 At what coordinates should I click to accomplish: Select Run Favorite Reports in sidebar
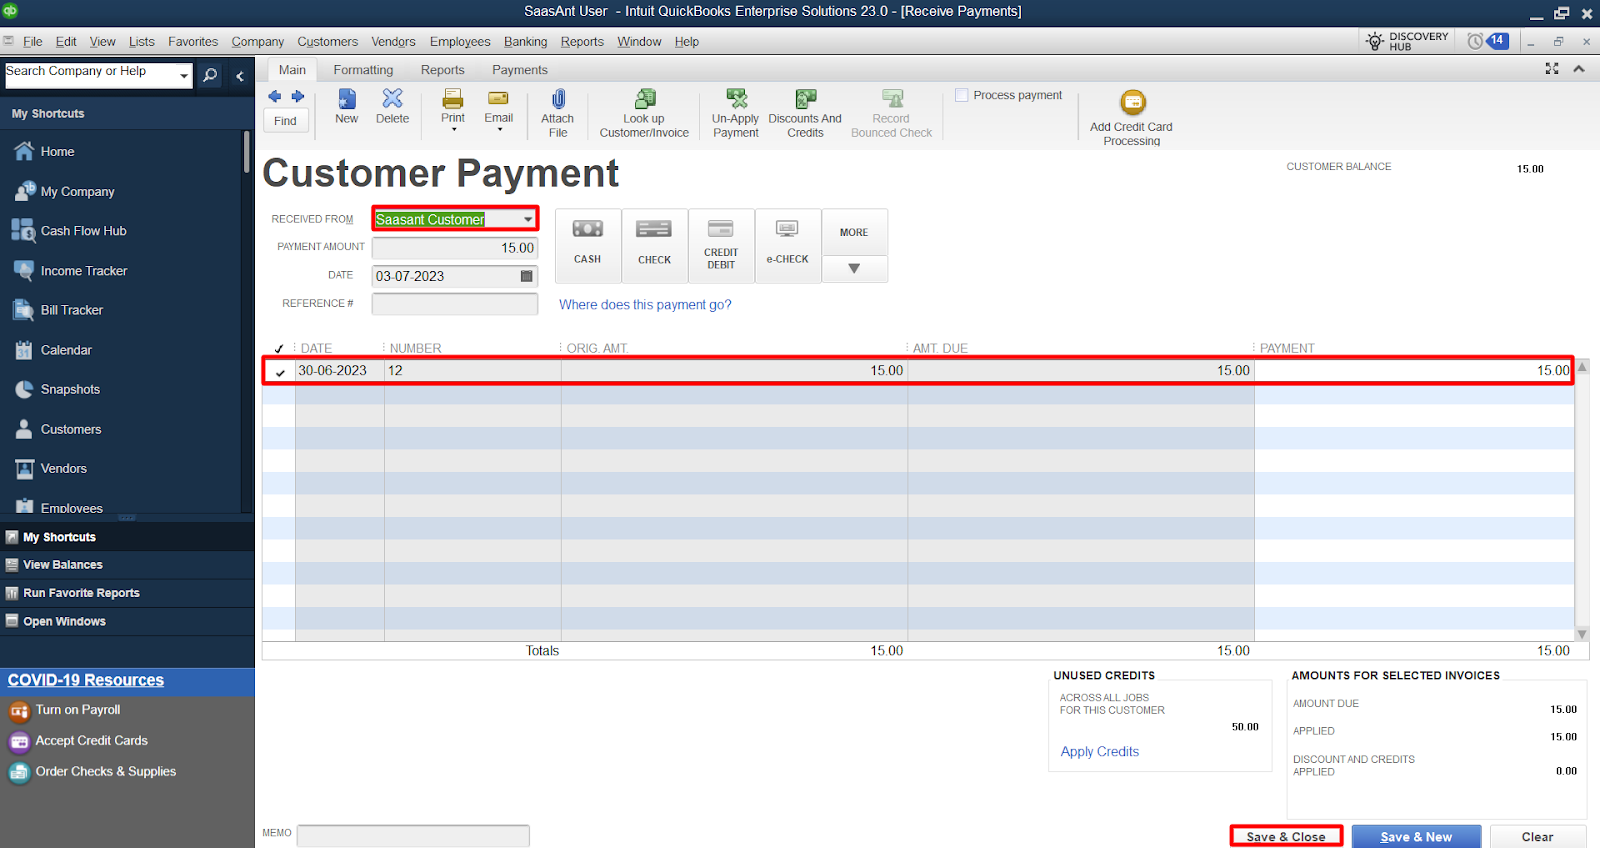81,593
